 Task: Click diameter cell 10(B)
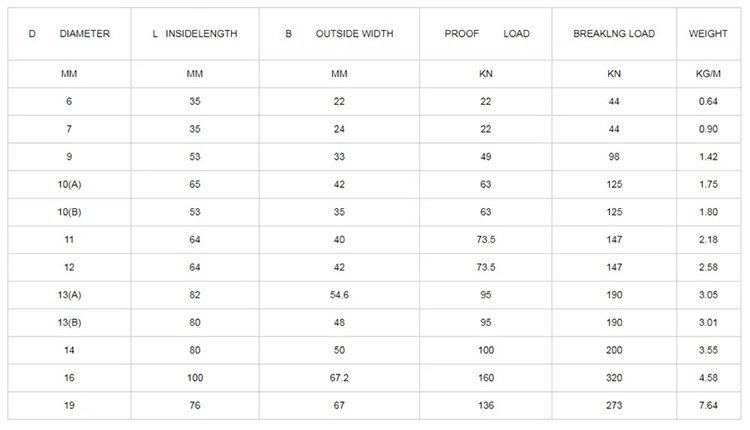click(x=69, y=212)
